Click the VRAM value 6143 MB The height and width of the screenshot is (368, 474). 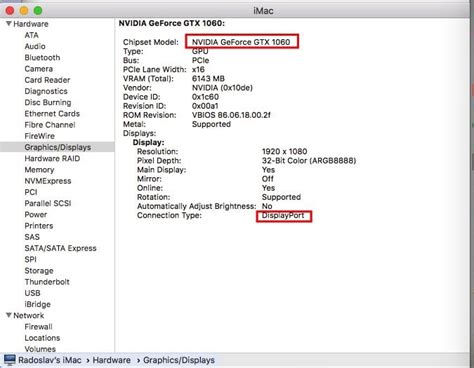click(x=208, y=78)
